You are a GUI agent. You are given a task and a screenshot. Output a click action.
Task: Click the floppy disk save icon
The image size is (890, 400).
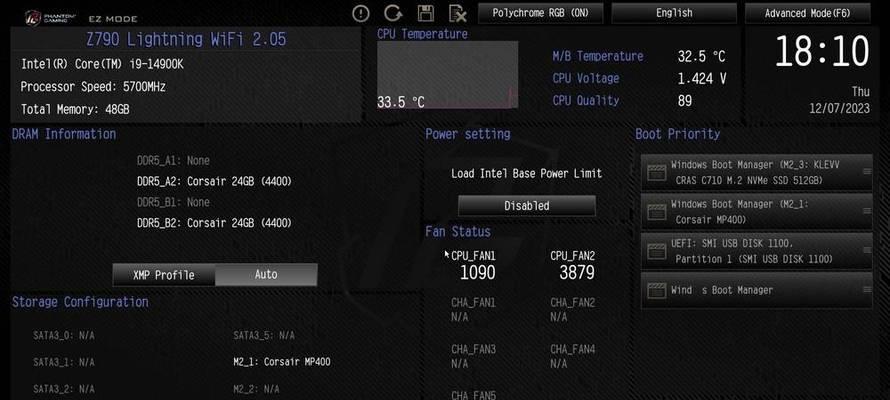point(425,13)
